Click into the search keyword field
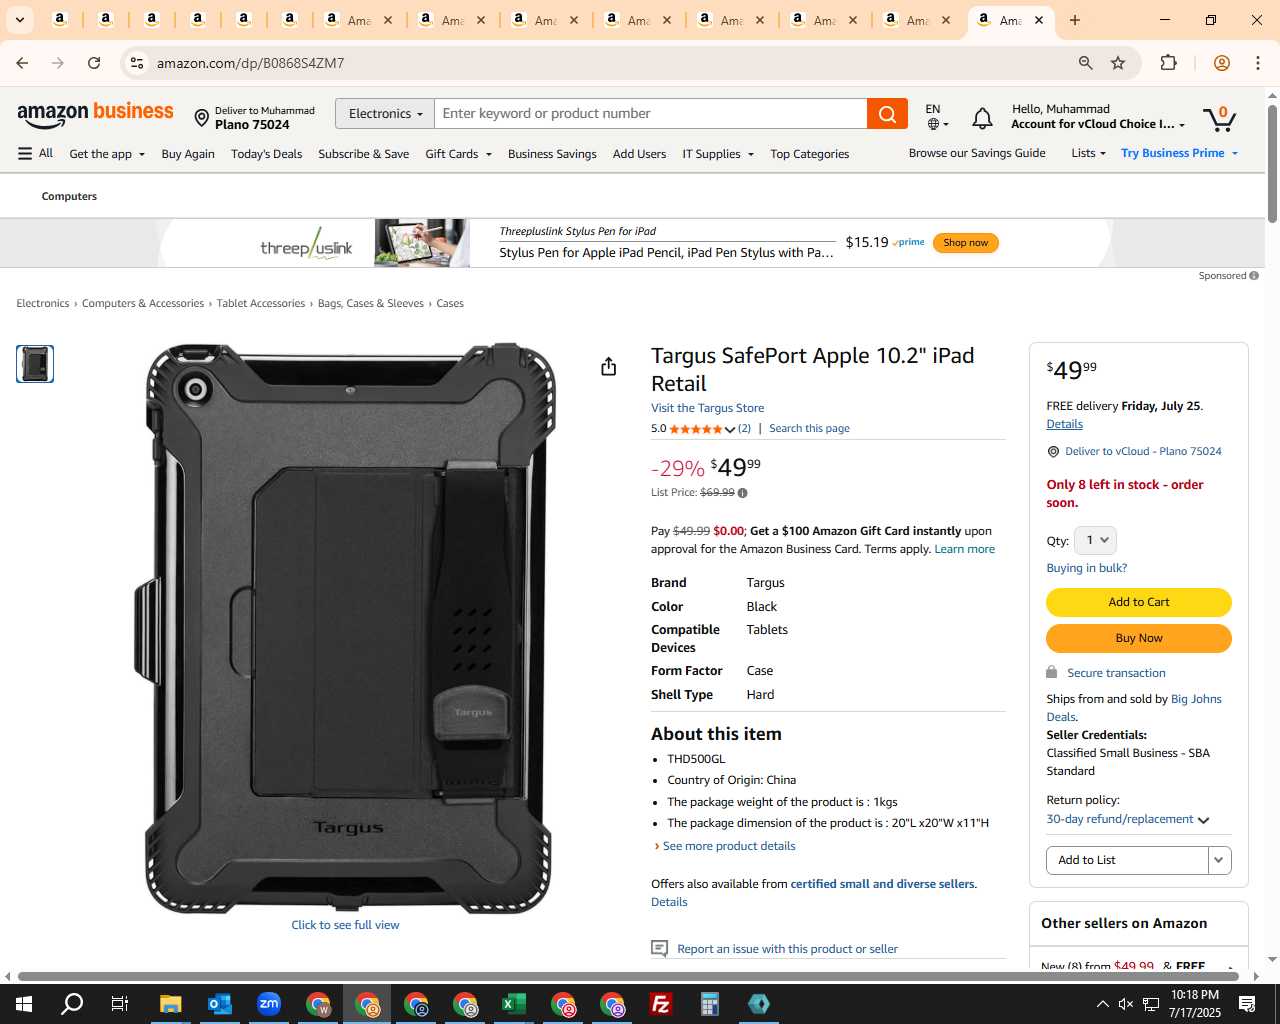 point(650,114)
